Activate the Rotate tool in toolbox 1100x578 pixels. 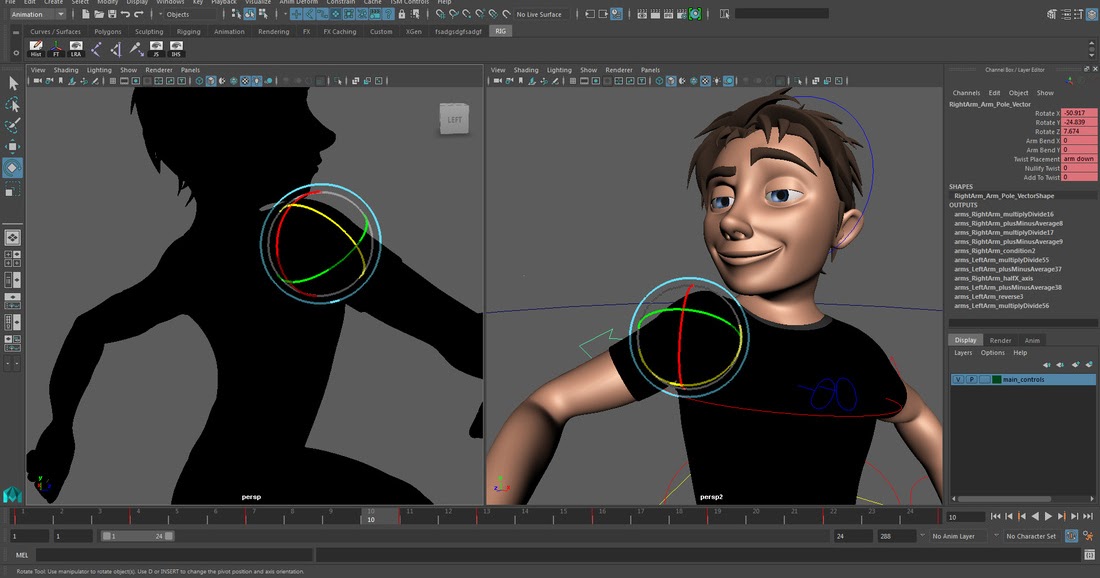click(13, 168)
